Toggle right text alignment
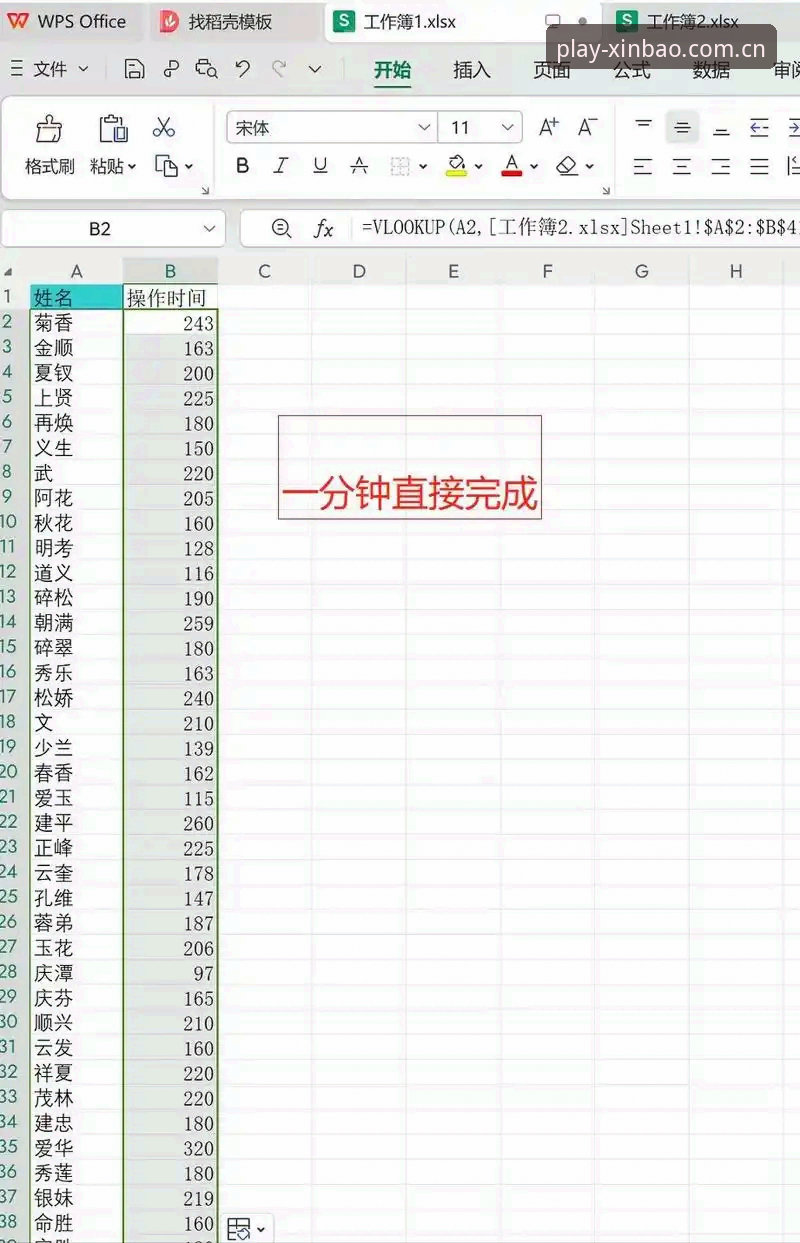Viewport: 800px width, 1243px height. tap(721, 166)
